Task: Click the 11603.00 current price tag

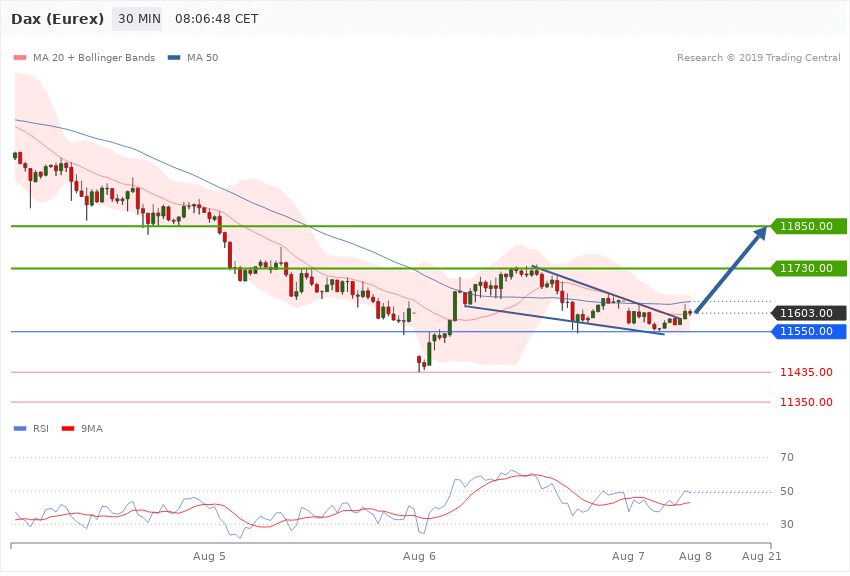Action: click(x=808, y=313)
